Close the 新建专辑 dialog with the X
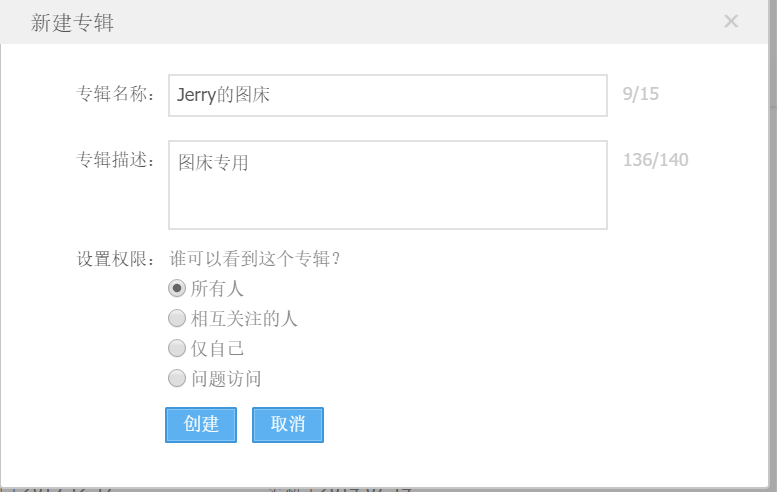The height and width of the screenshot is (492, 777). coord(731,21)
